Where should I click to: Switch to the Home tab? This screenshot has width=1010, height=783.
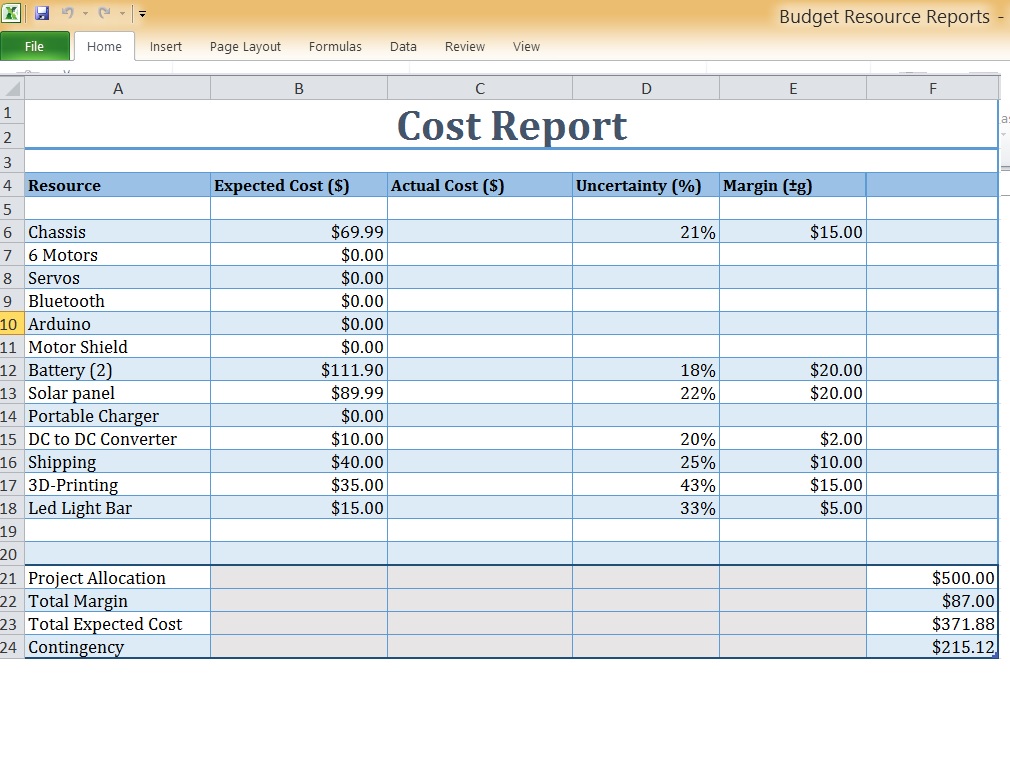coord(104,46)
